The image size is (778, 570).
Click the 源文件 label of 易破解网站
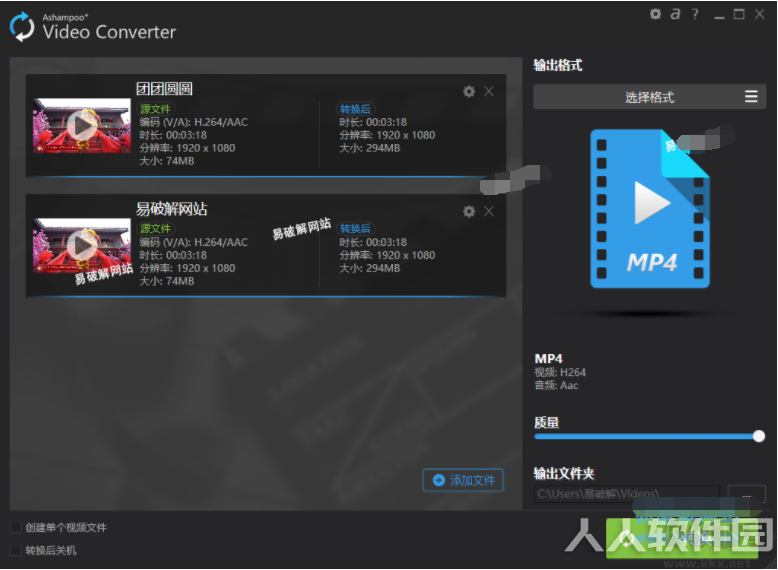click(x=155, y=228)
